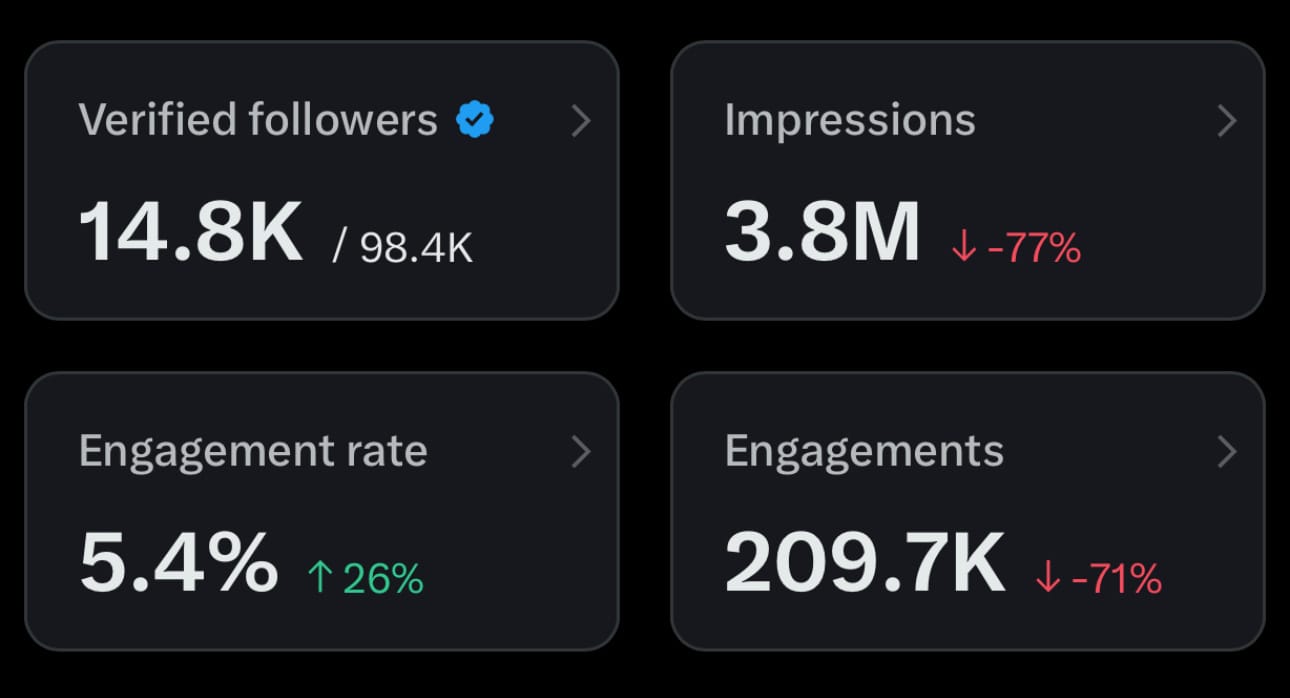1290x698 pixels.
Task: Open Engagement rate details chevron
Action: pyautogui.click(x=581, y=453)
